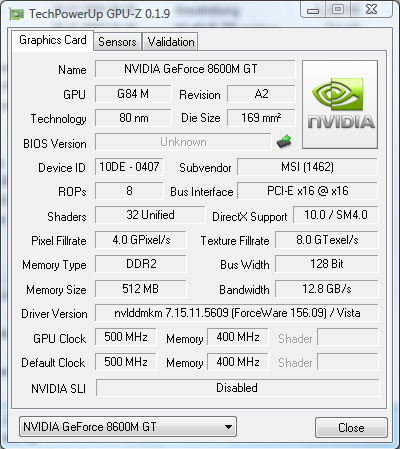Viewport: 400px width, 449px height.
Task: Click the ROPs field showing 8
Action: pos(129,191)
